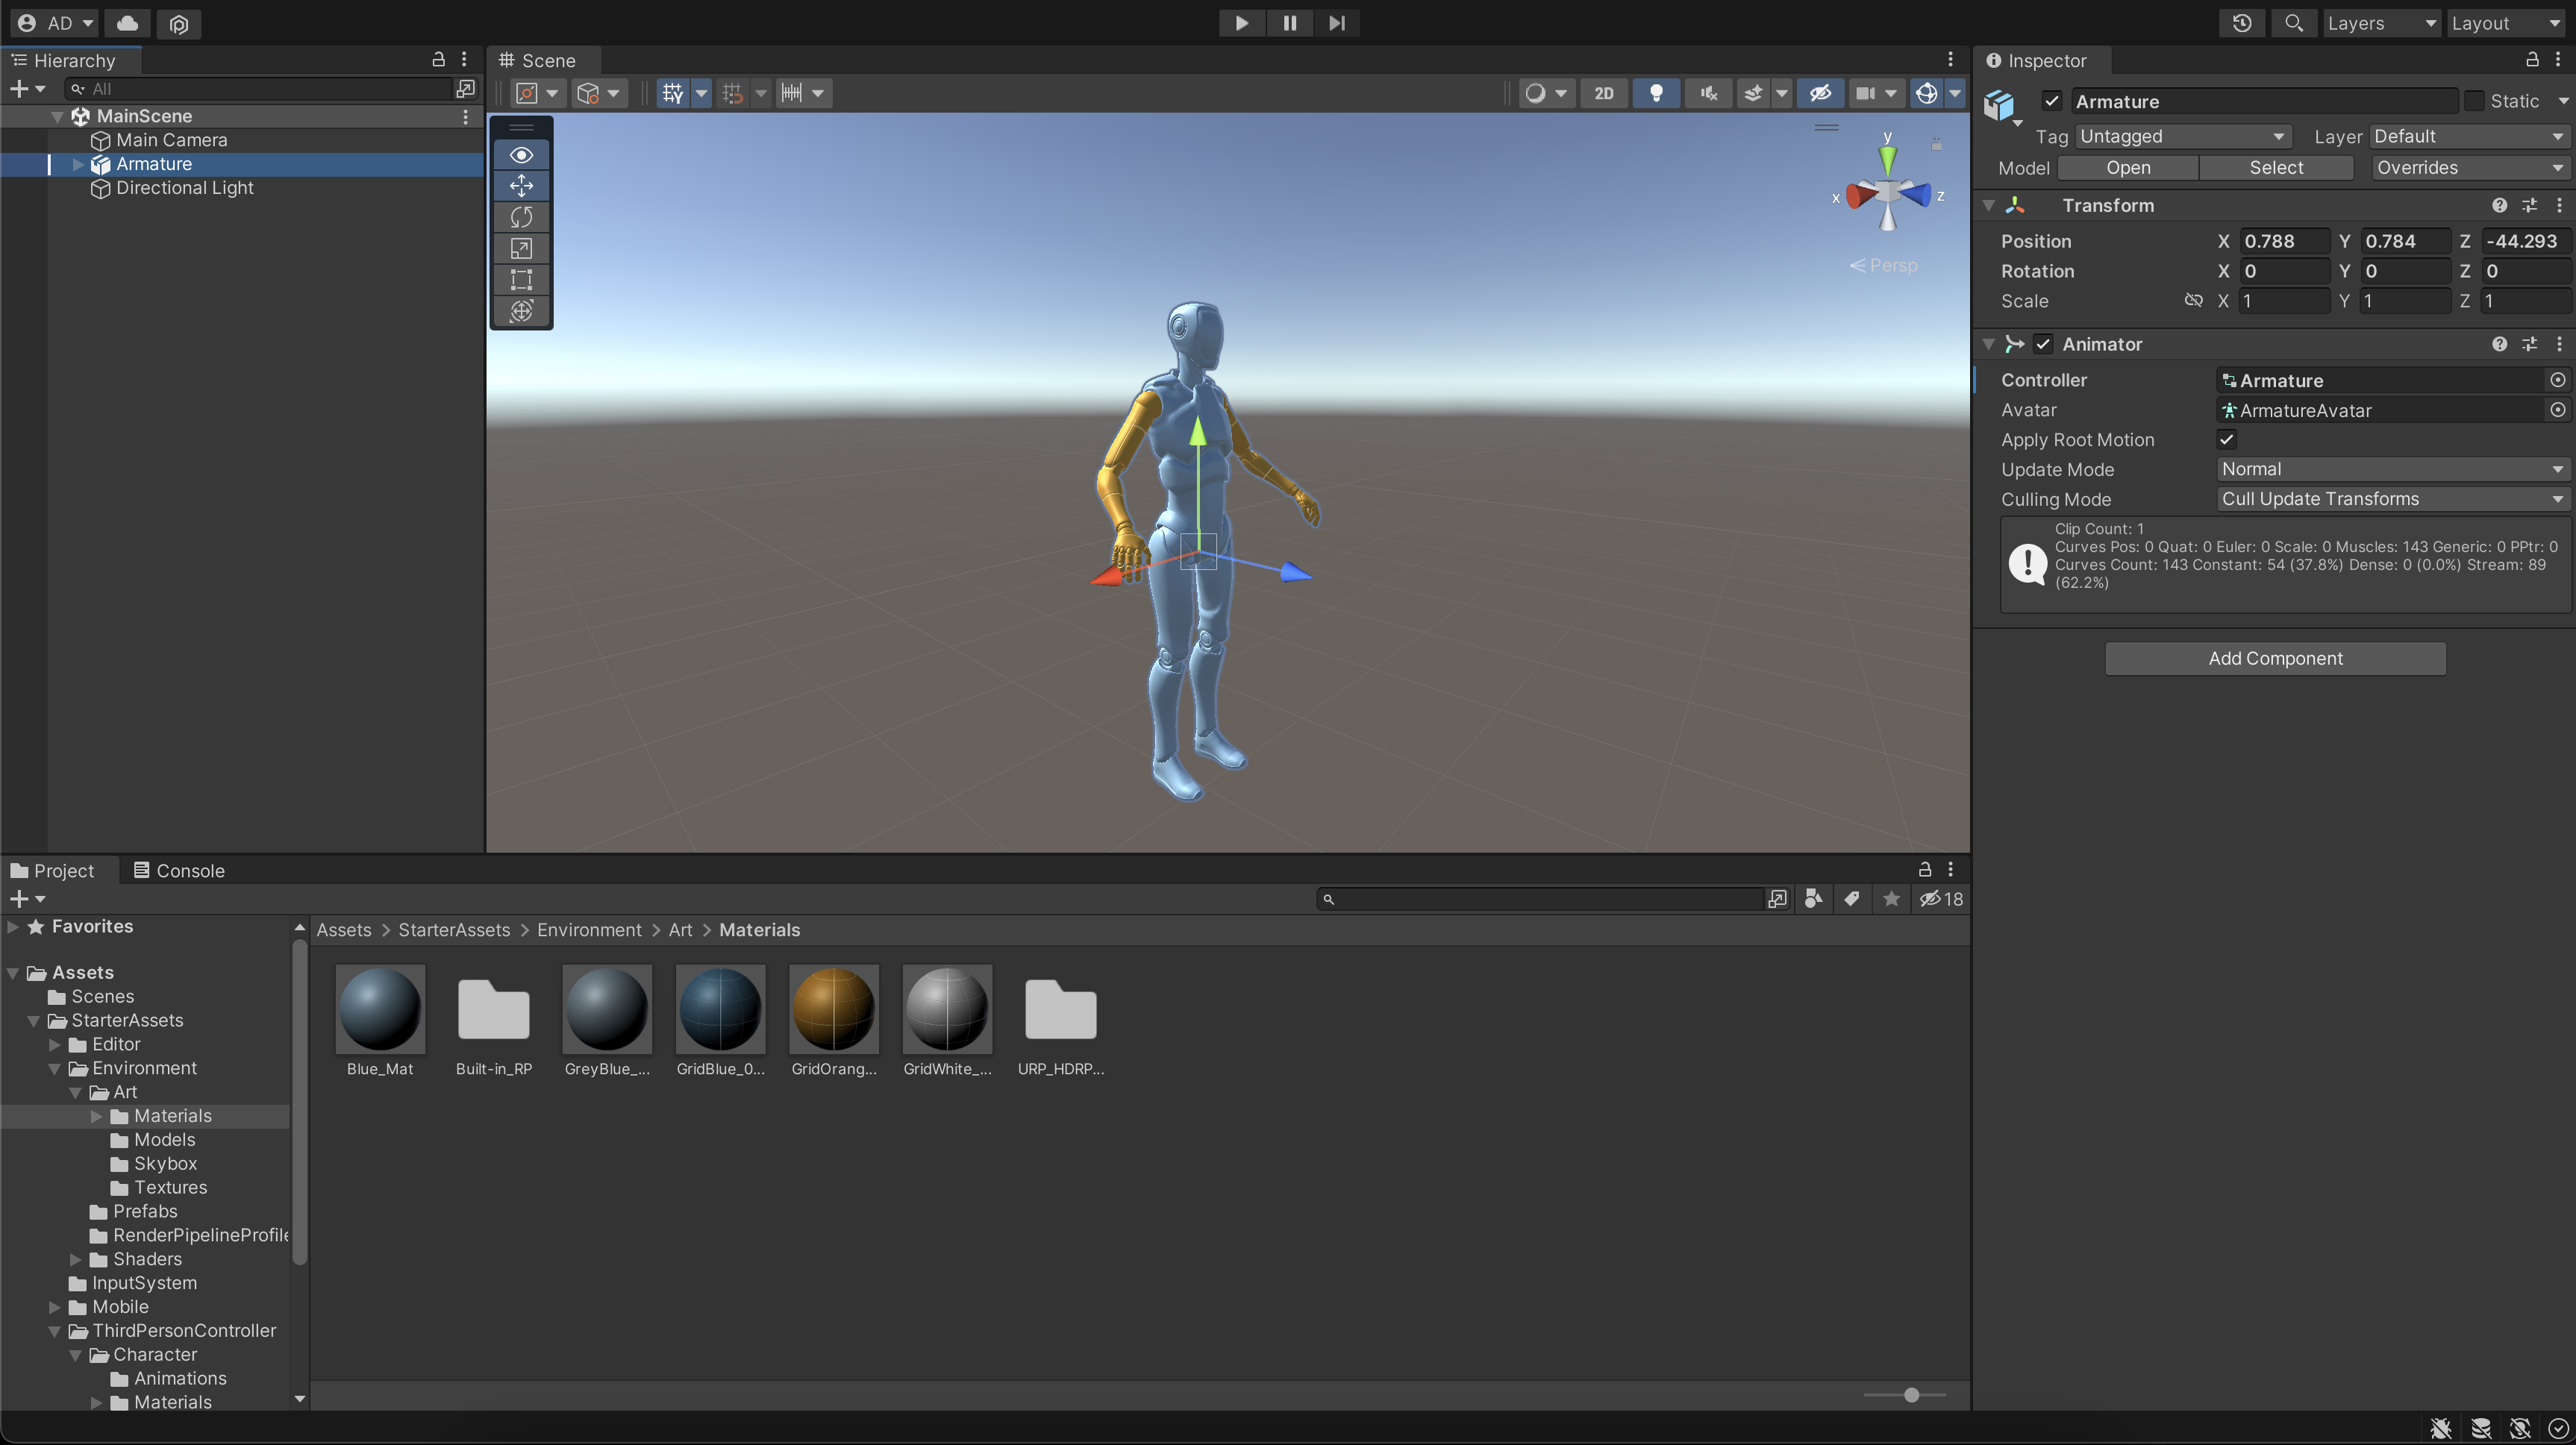This screenshot has height=1445, width=2576.
Task: Toggle scene visibility hidden objects icon
Action: [x=1820, y=93]
